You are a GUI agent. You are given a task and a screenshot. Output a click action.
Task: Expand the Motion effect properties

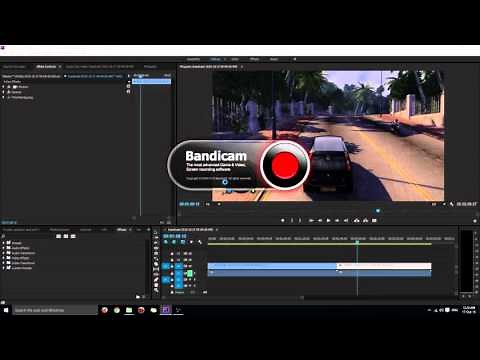tap(4, 87)
